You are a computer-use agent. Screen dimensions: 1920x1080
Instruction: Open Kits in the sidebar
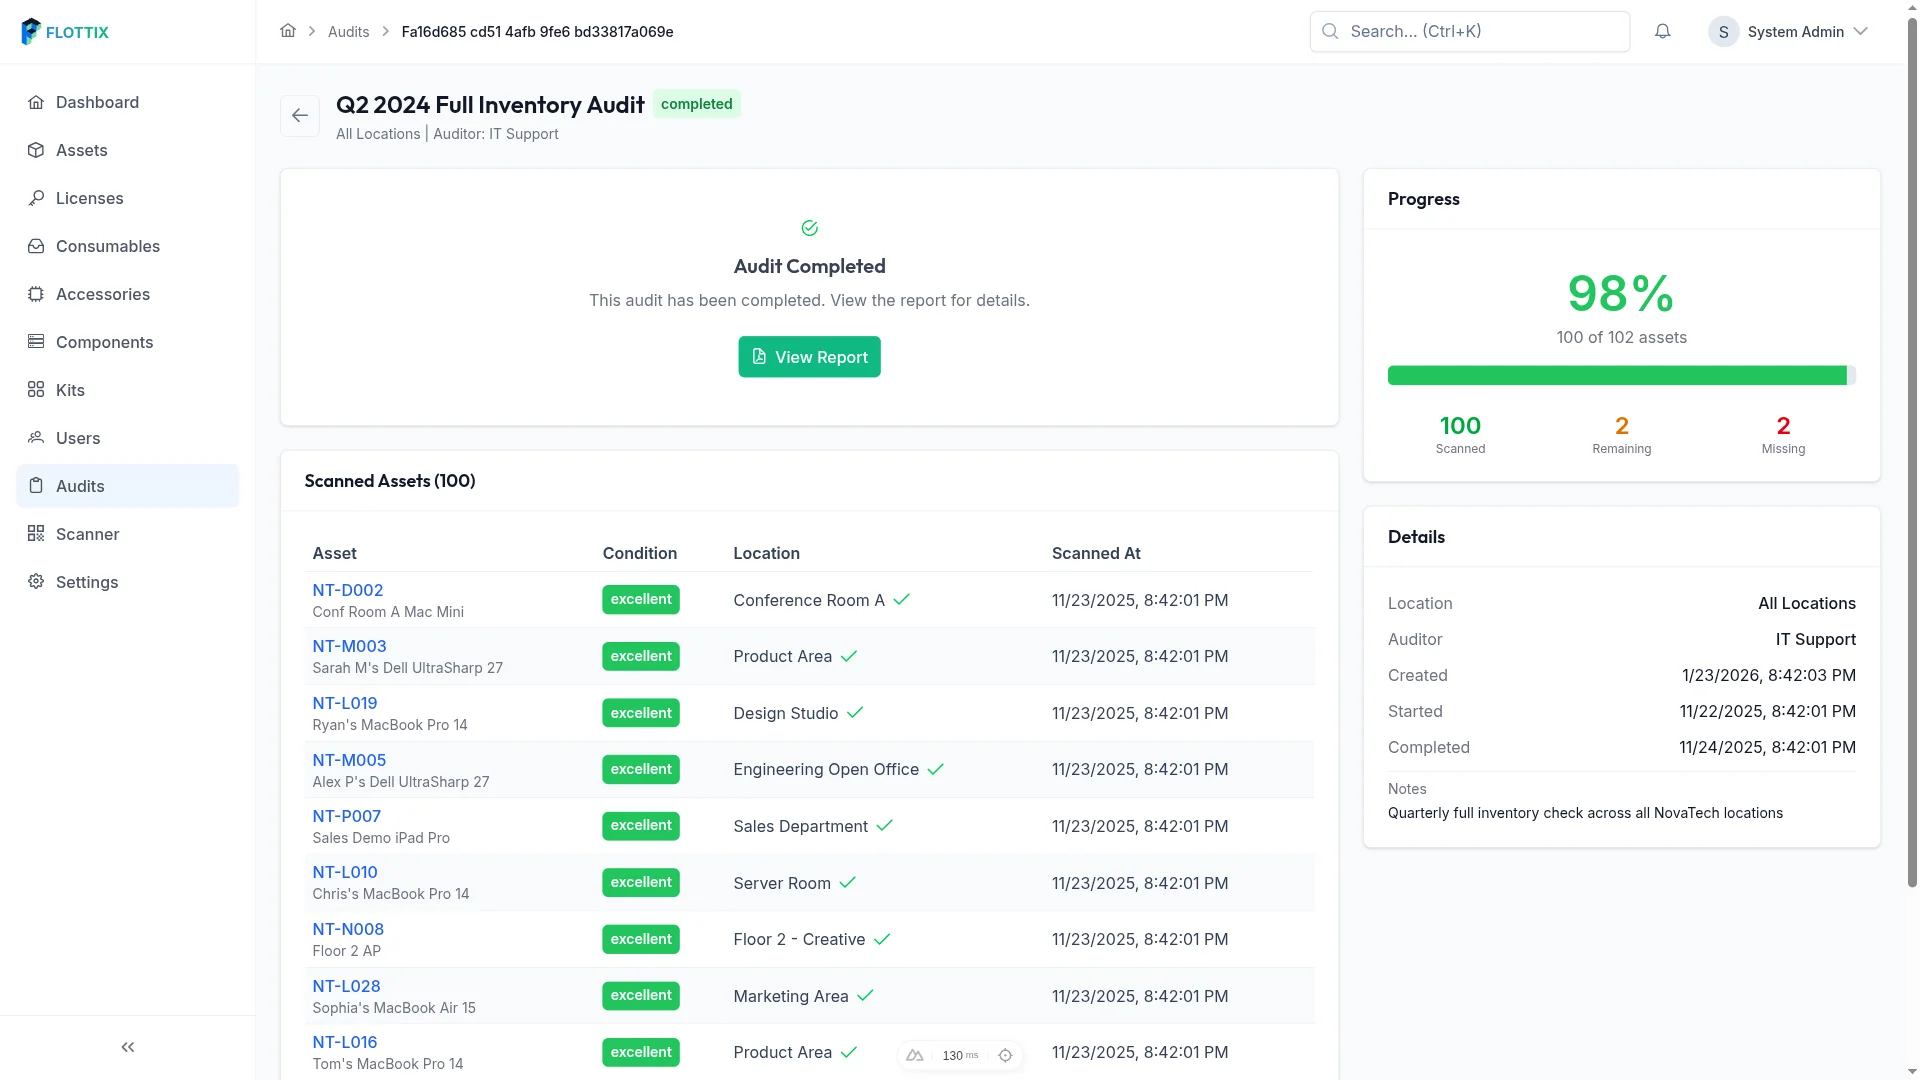(127, 390)
